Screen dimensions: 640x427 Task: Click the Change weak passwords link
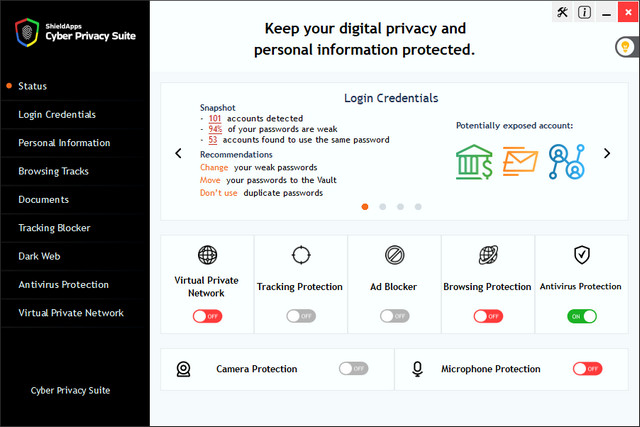[x=214, y=167]
